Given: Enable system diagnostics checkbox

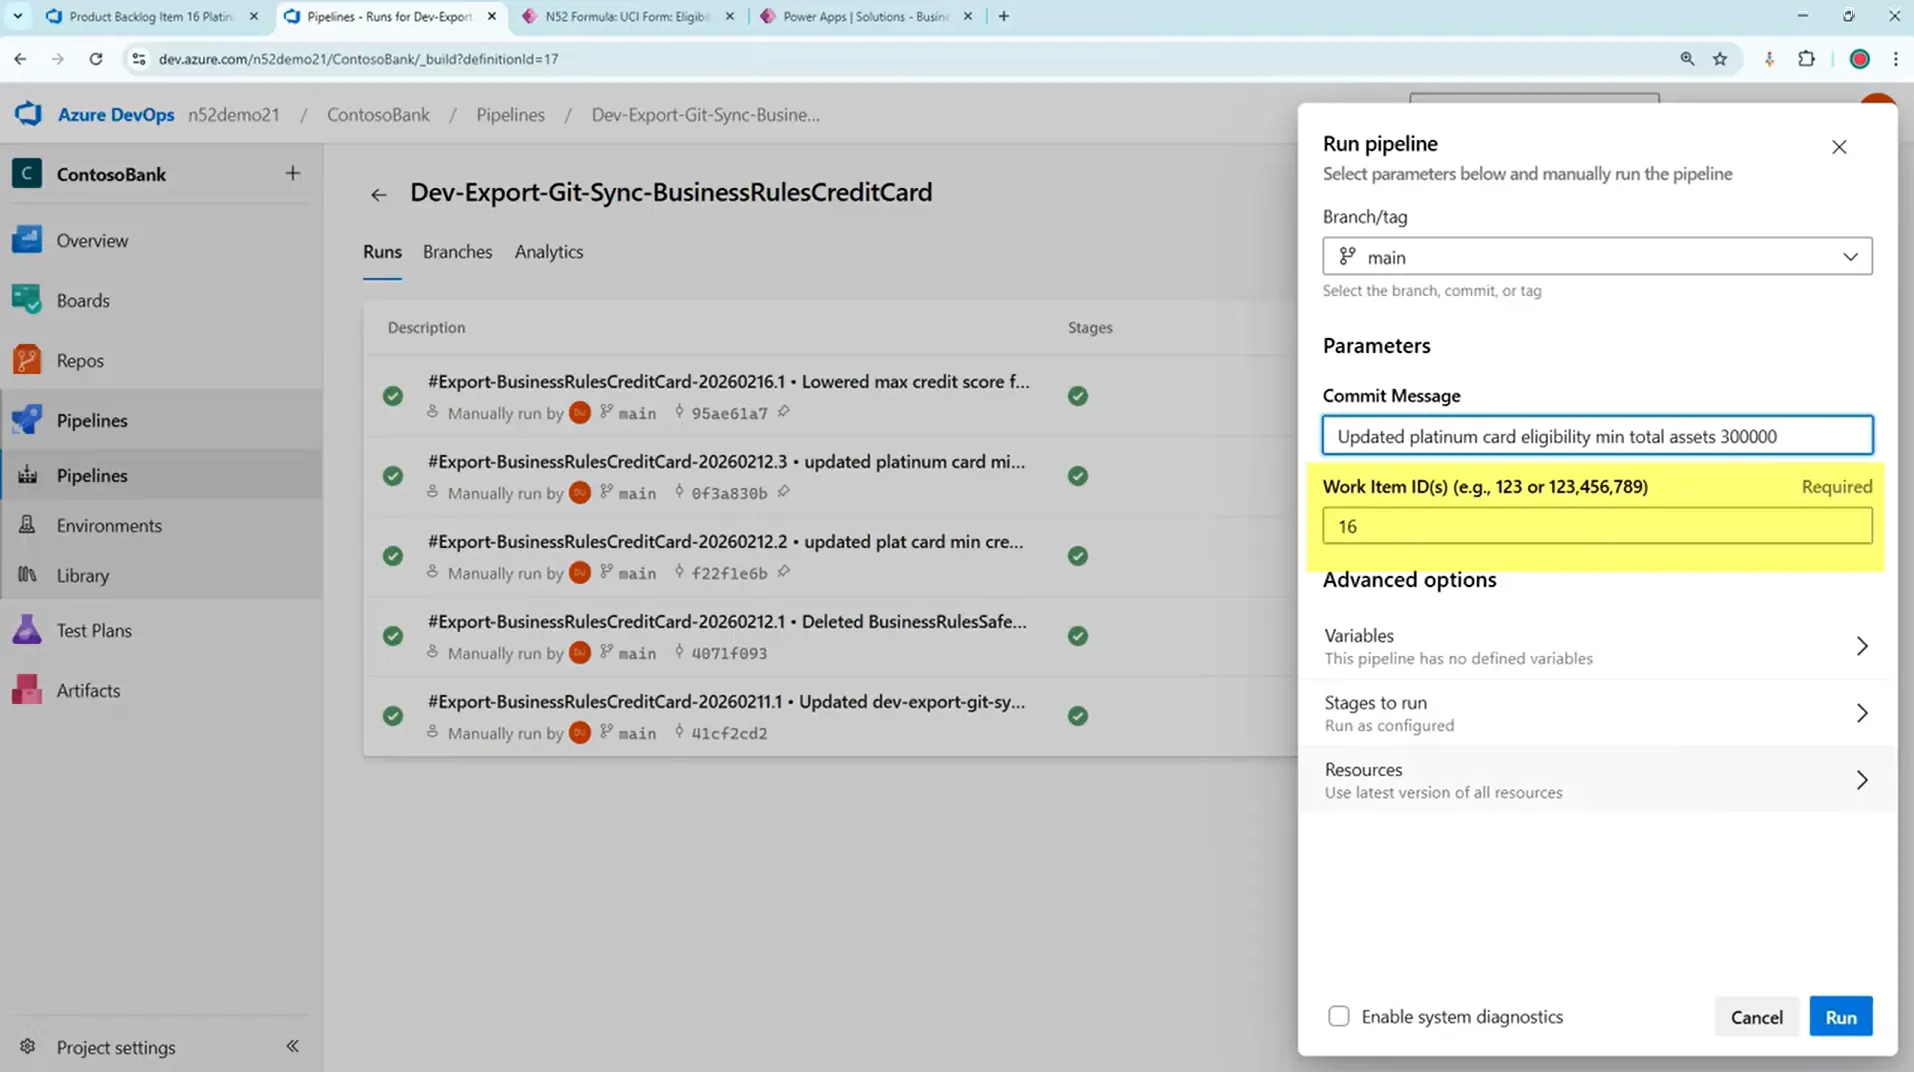Looking at the screenshot, I should [1339, 1016].
